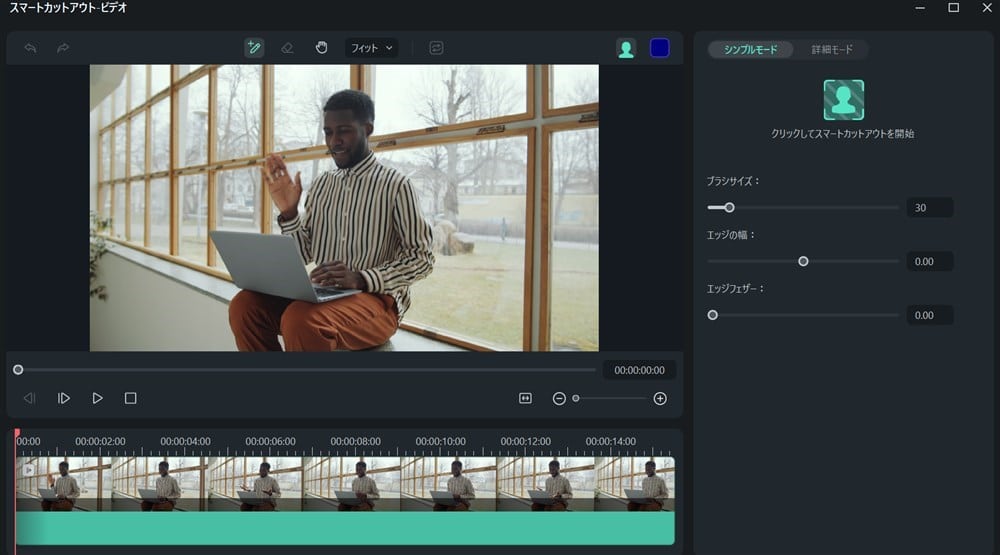Screen dimensions: 1000x555
Task: Click the large smart cutout start icon
Action: pyautogui.click(x=843, y=100)
